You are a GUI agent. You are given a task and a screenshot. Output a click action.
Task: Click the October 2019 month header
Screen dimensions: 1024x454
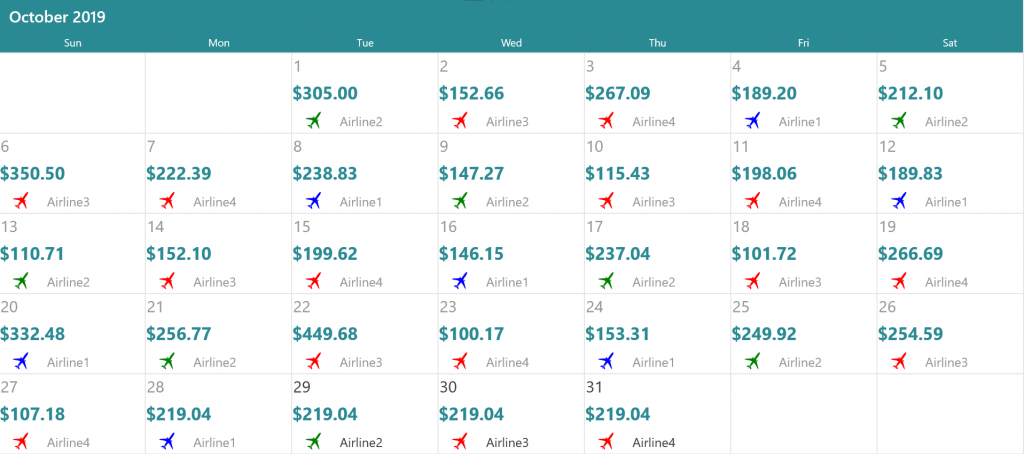click(x=57, y=17)
